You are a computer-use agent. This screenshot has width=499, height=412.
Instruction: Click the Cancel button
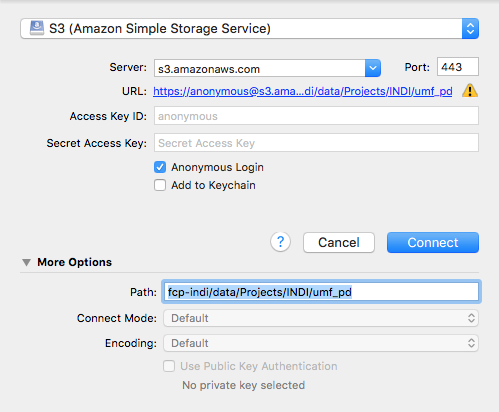[x=339, y=242]
